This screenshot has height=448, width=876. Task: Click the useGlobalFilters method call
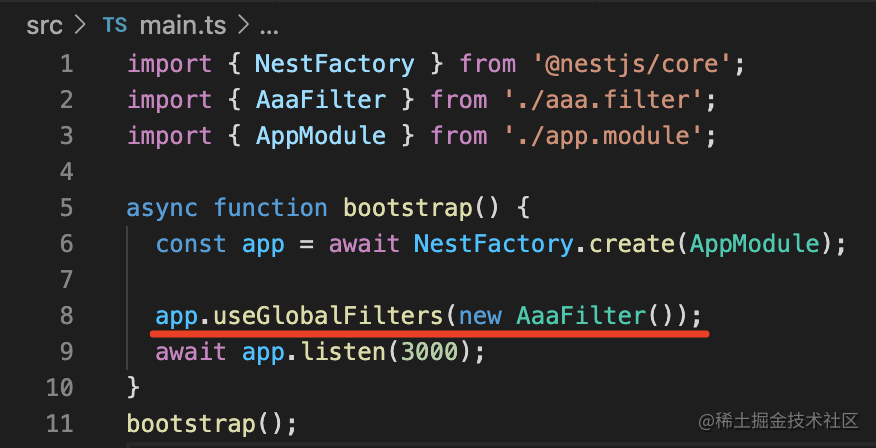click(x=329, y=316)
